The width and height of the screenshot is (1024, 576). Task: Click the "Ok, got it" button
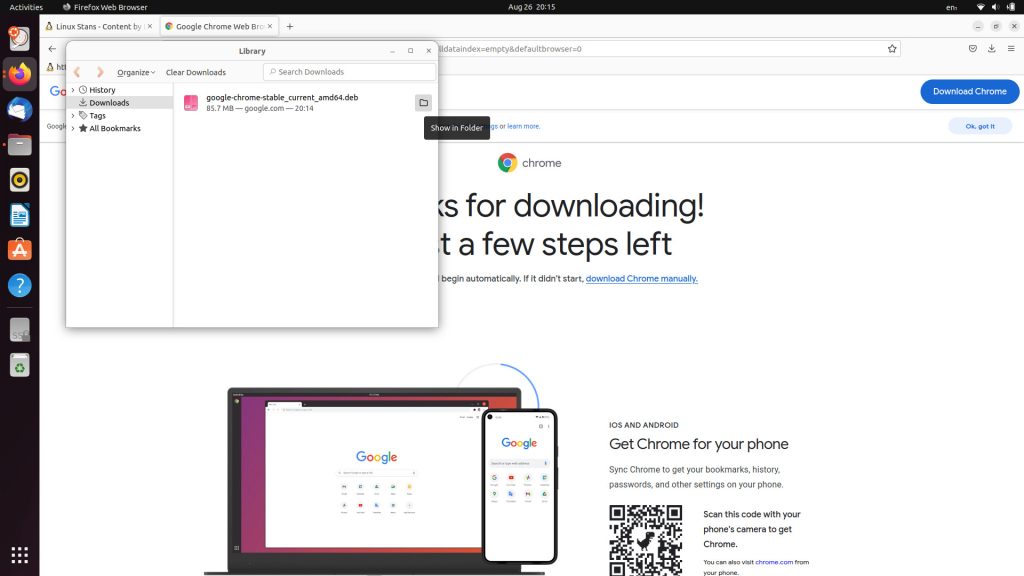(x=980, y=126)
